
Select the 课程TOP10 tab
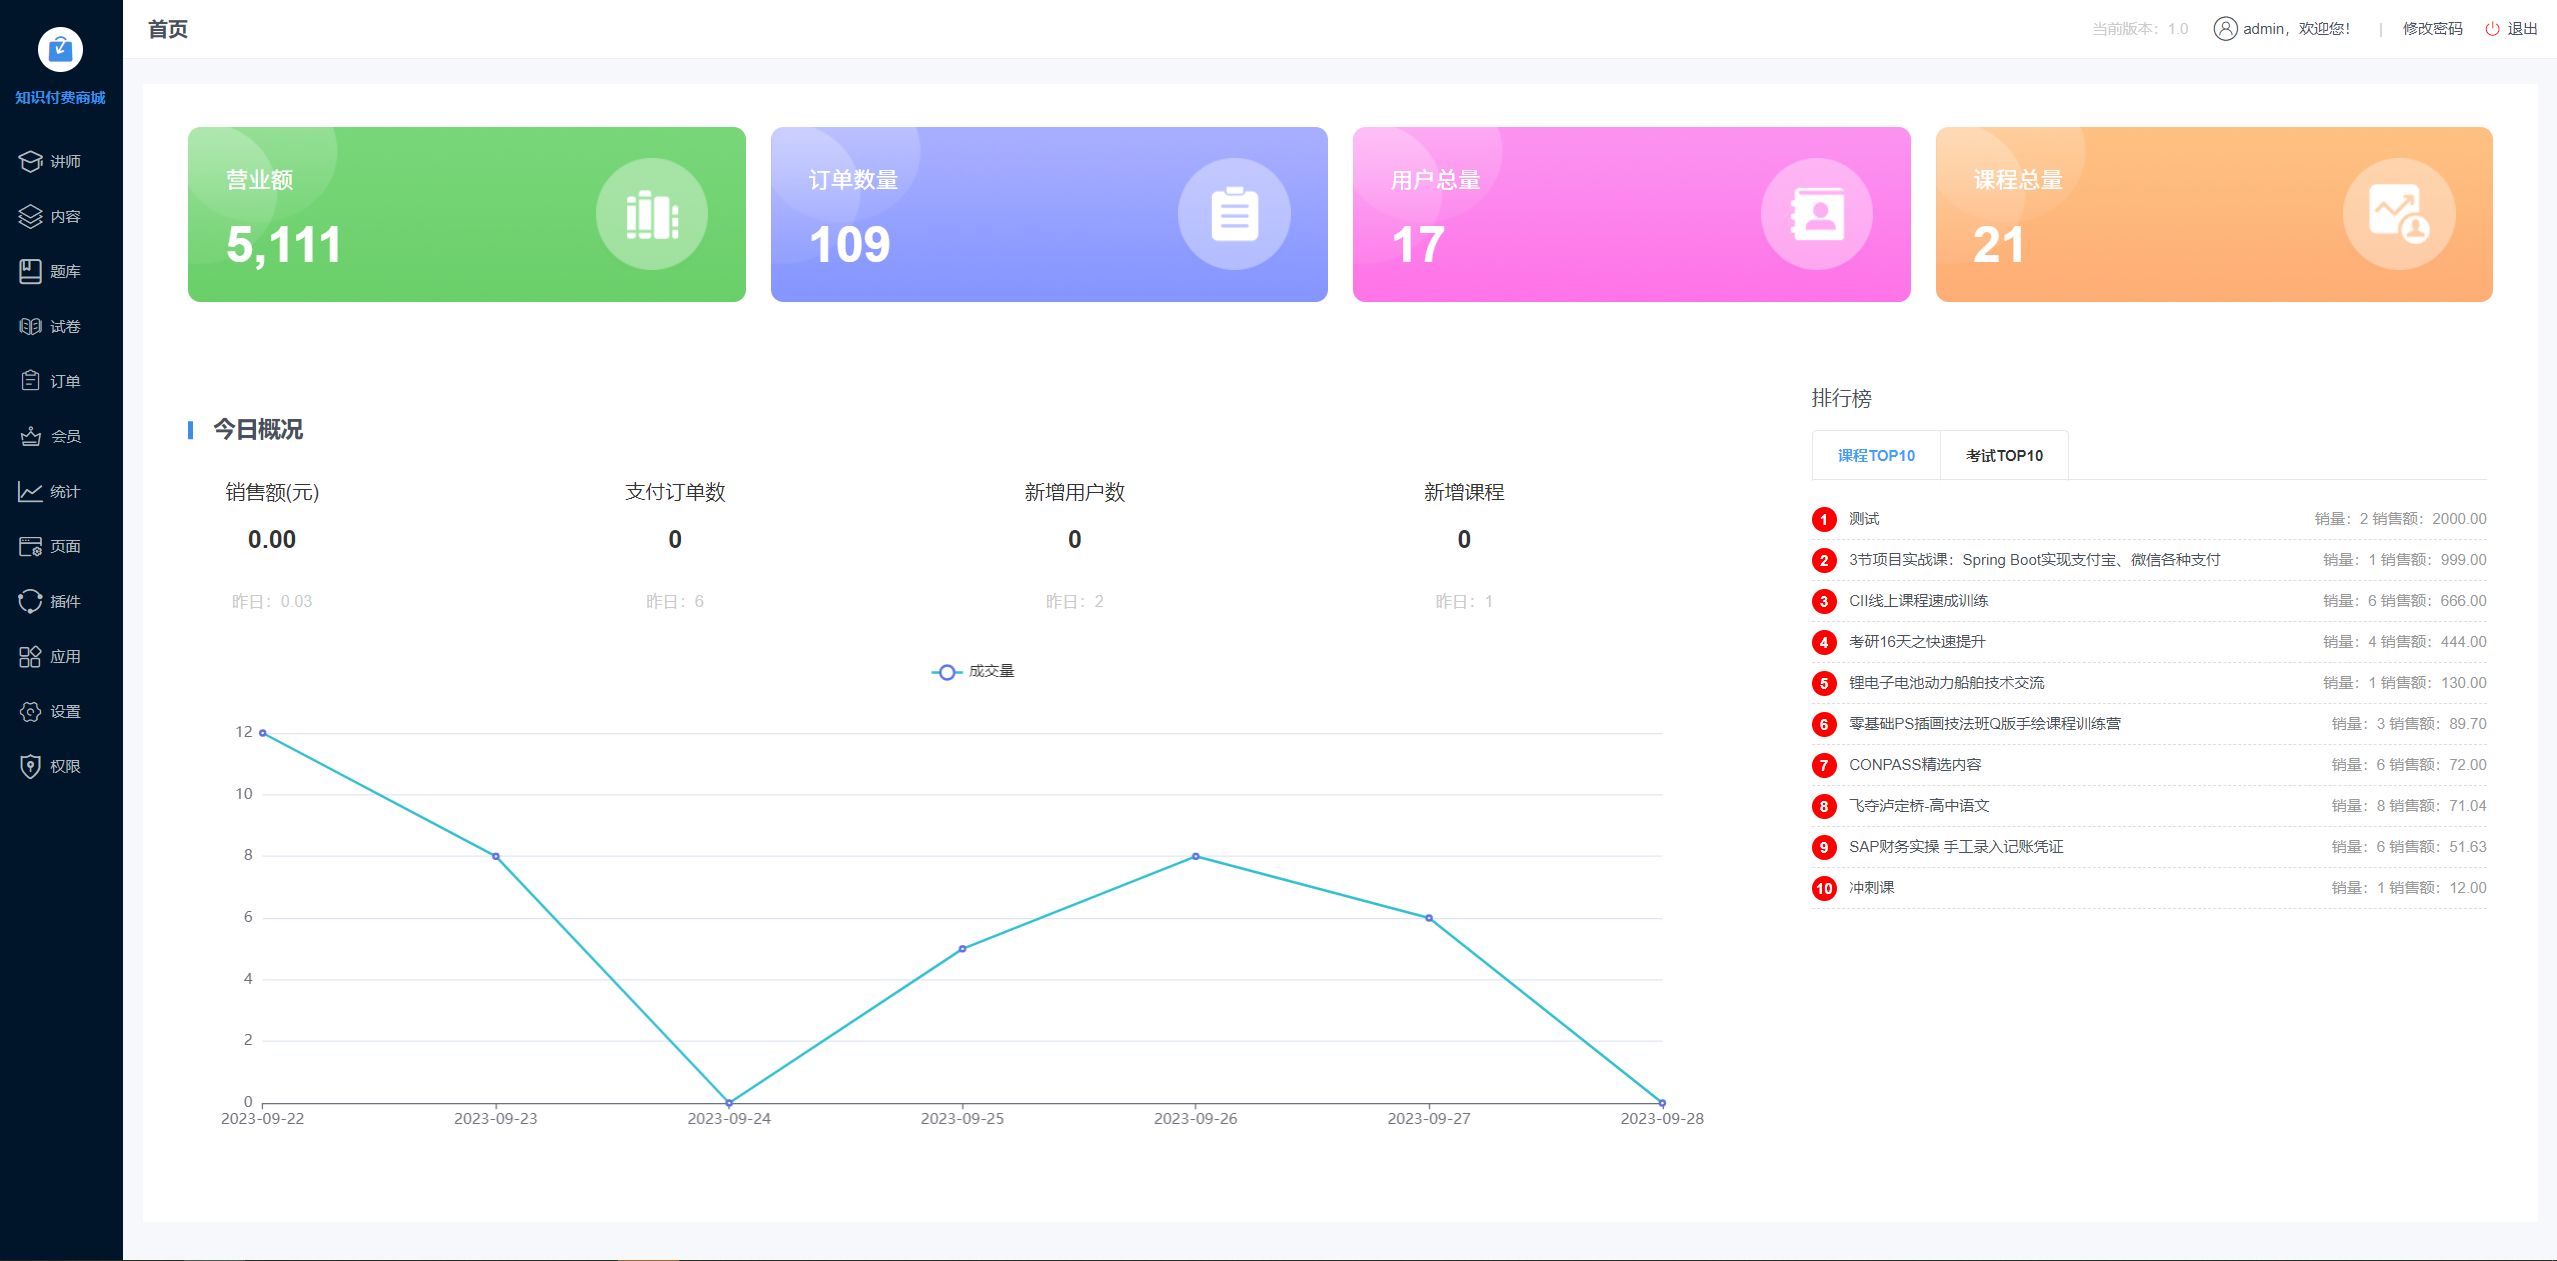click(x=1876, y=456)
